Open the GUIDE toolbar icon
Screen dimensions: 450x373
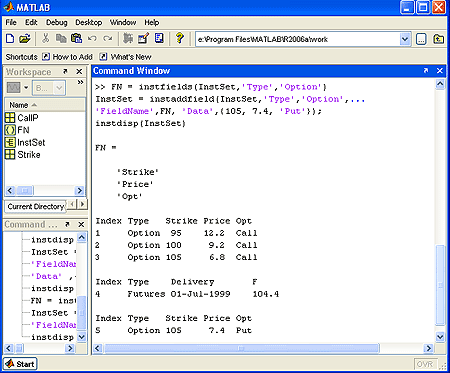tap(143, 39)
